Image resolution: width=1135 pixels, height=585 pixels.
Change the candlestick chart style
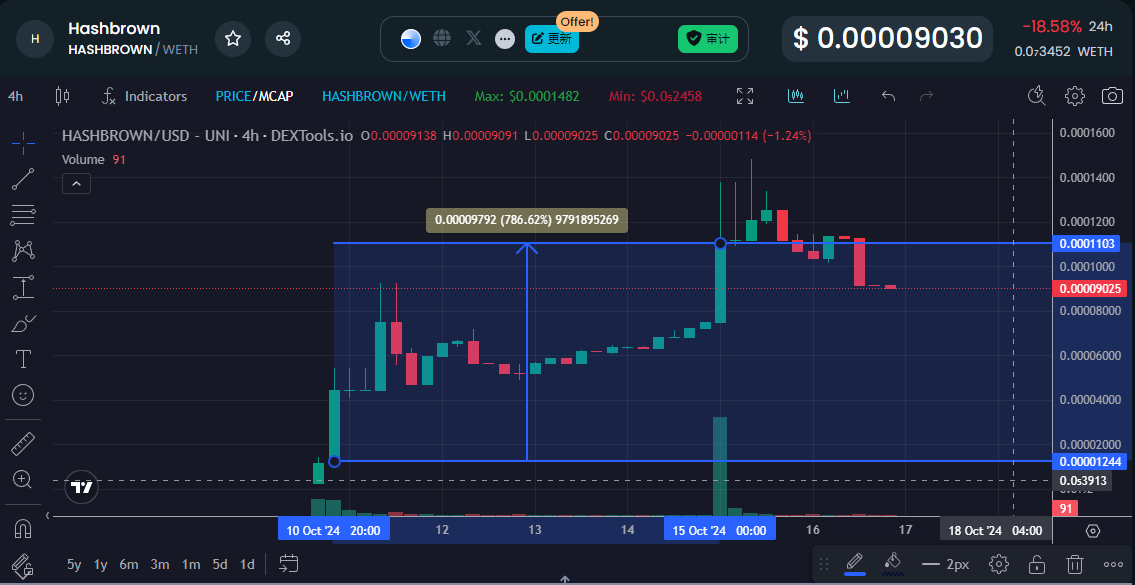pyautogui.click(x=63, y=96)
